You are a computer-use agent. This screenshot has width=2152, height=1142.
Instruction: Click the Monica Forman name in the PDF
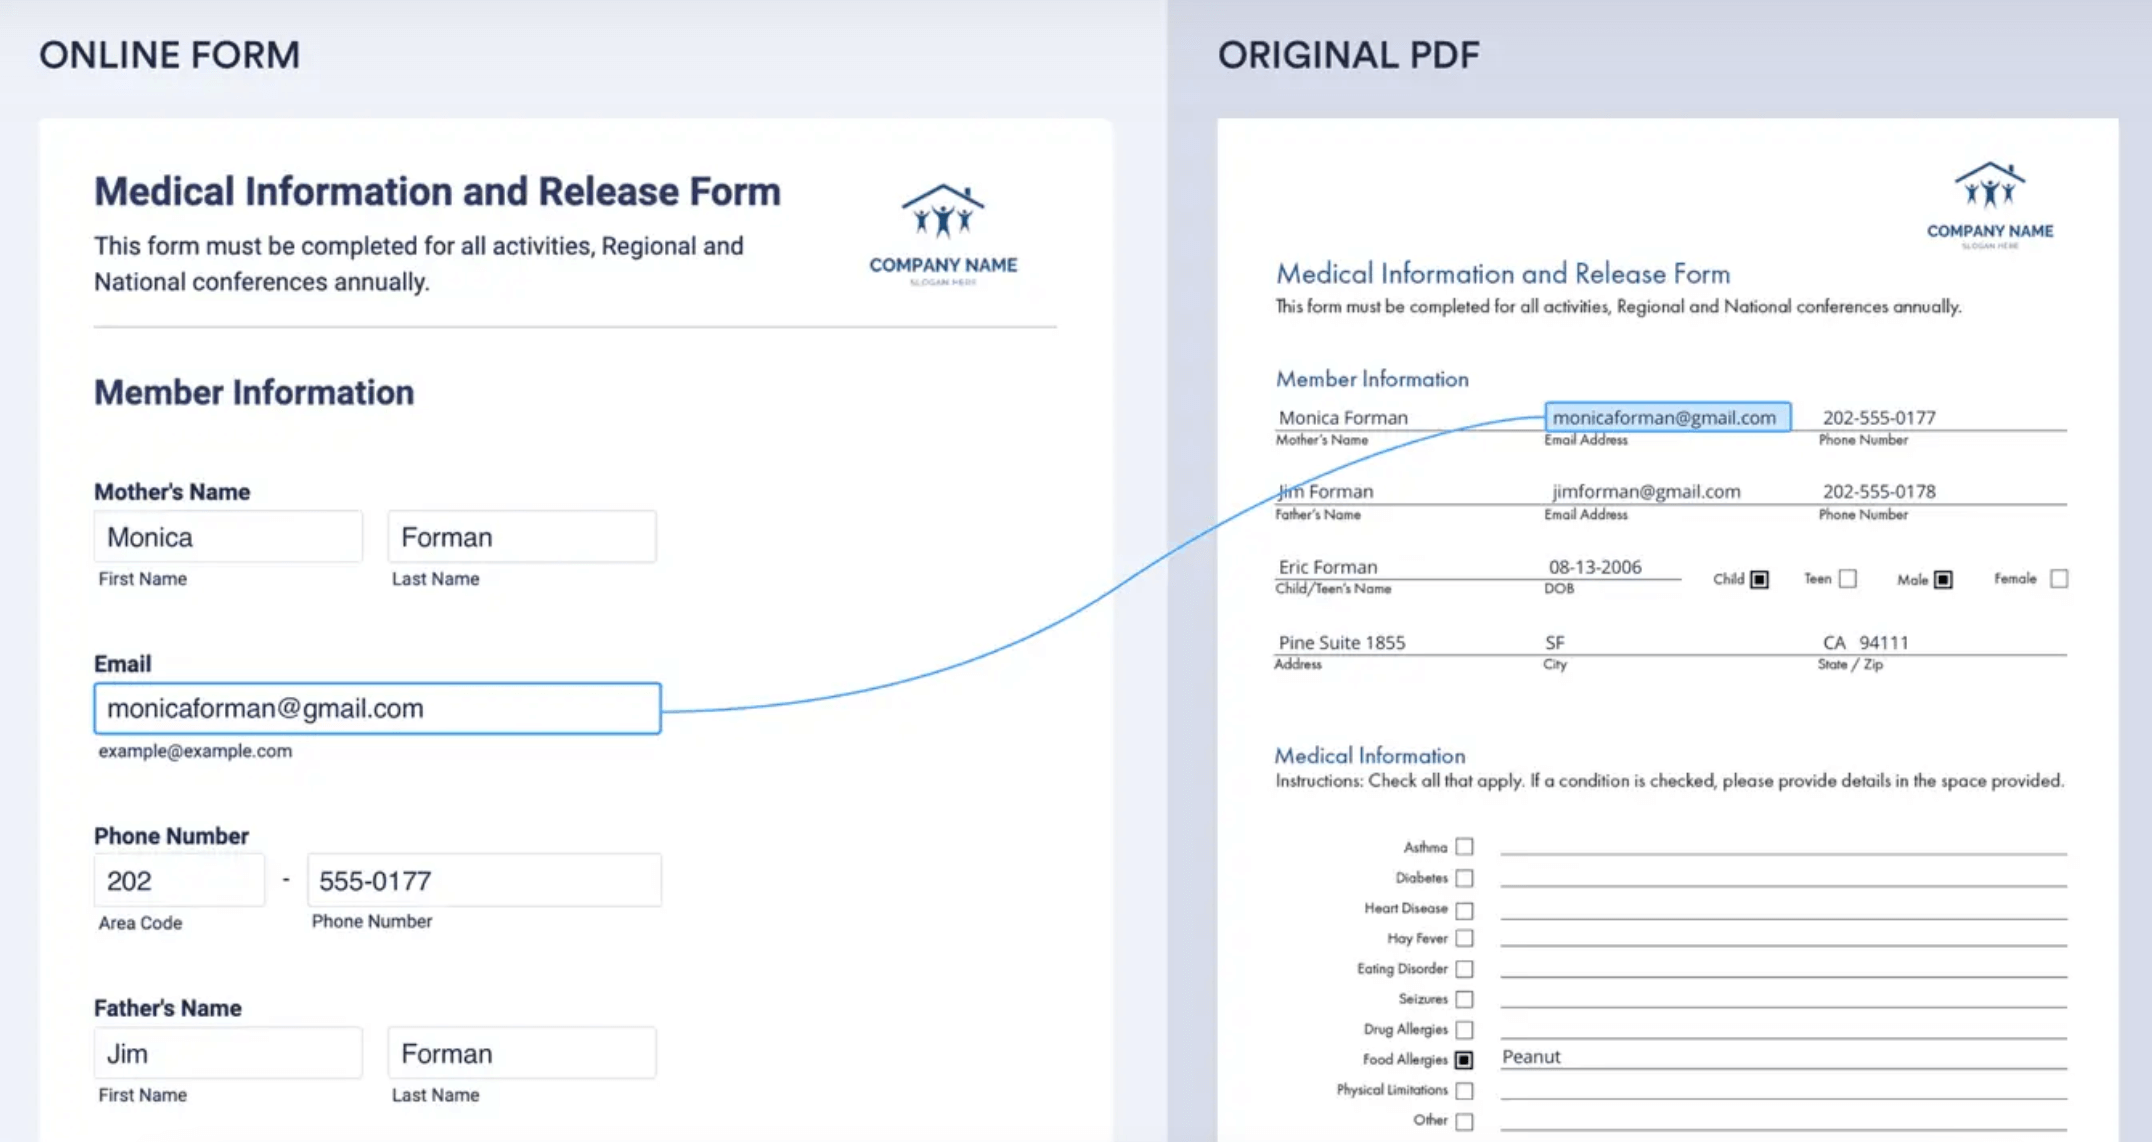point(1343,418)
